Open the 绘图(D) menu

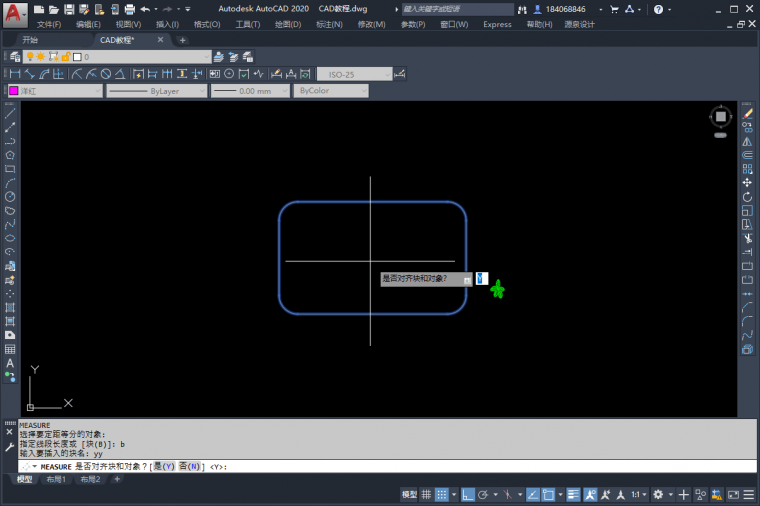pyautogui.click(x=288, y=24)
